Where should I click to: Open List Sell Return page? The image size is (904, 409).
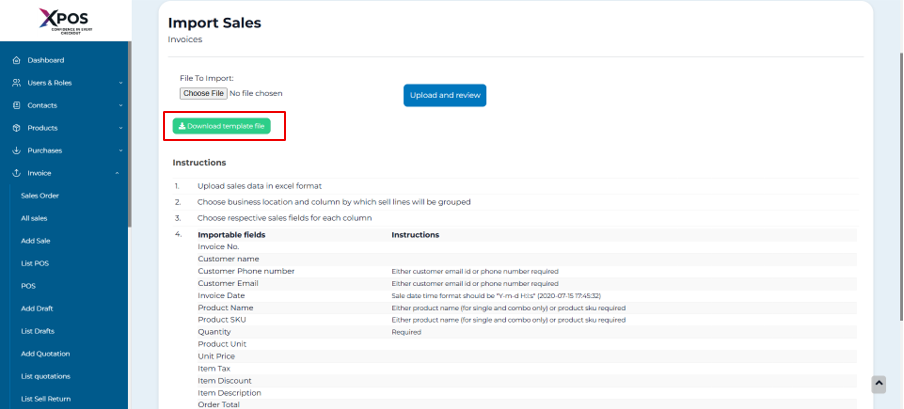click(46, 399)
